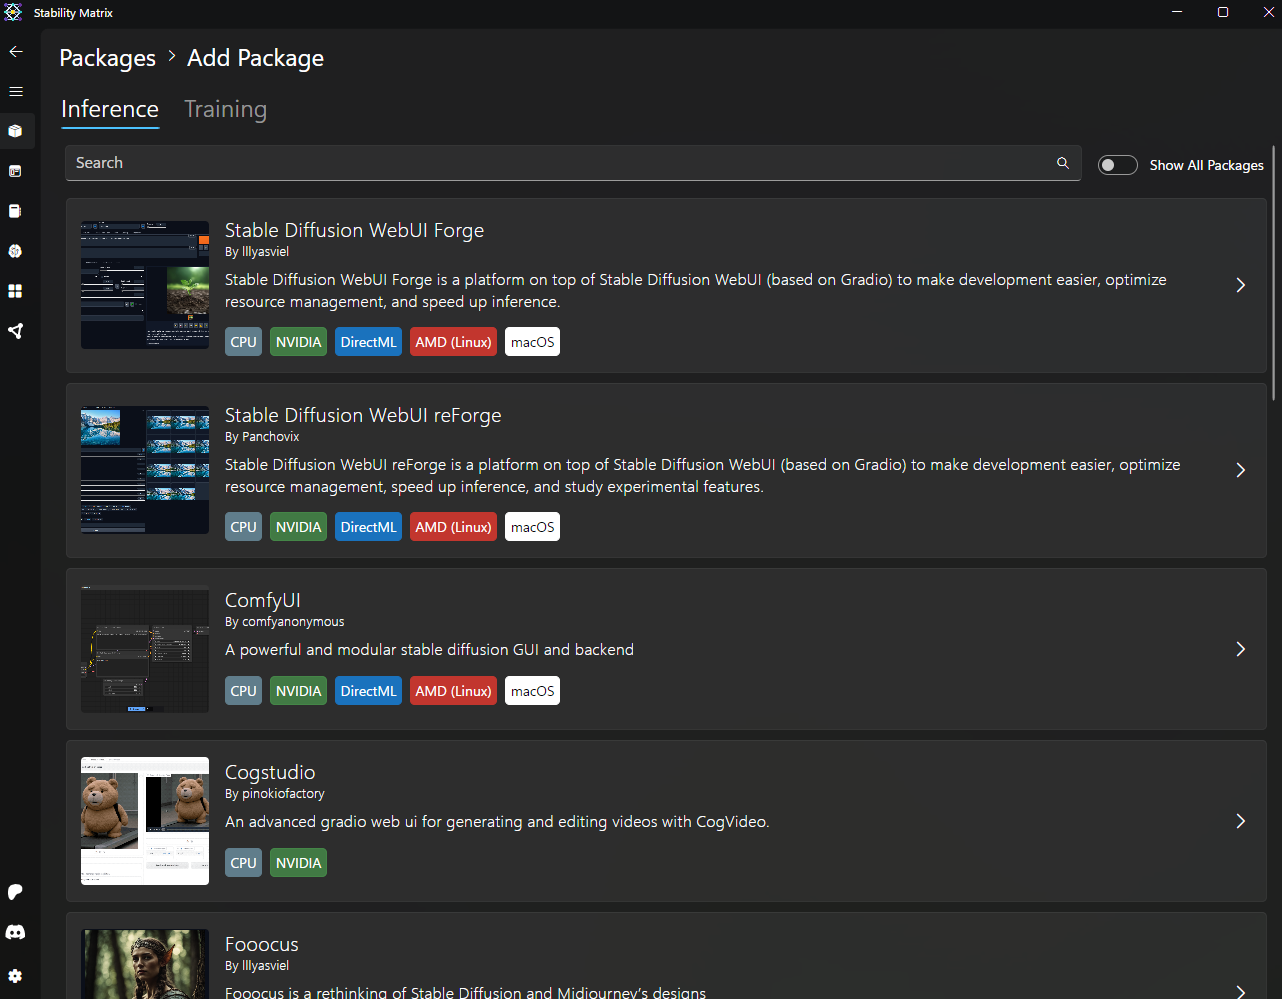Click the ComfyUI preview thumbnail

tap(145, 649)
